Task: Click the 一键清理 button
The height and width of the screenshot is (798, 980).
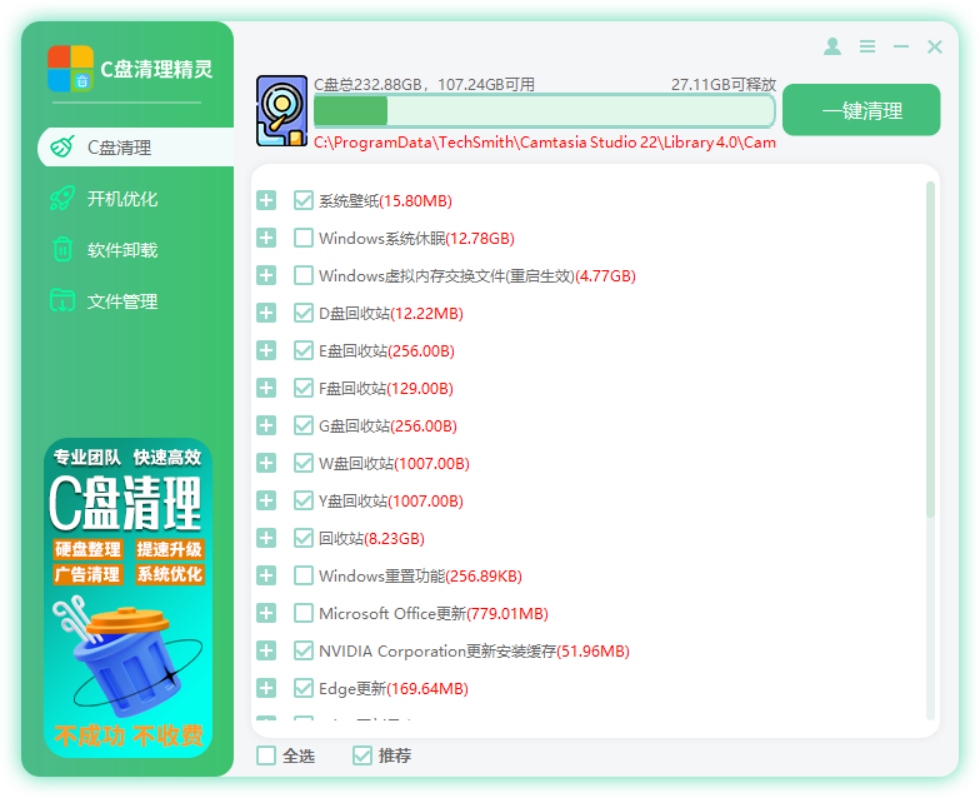Action: (861, 111)
